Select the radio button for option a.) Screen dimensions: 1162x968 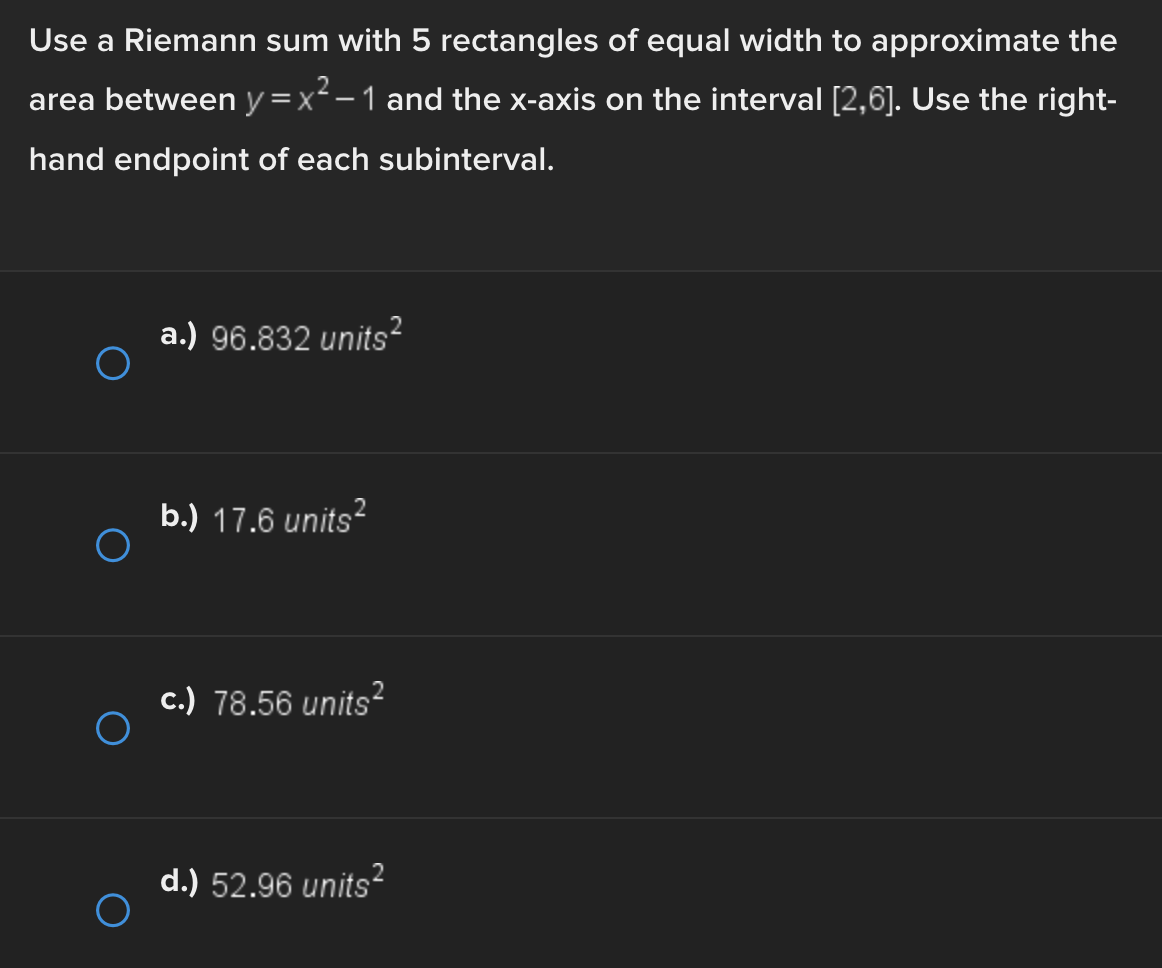(112, 364)
